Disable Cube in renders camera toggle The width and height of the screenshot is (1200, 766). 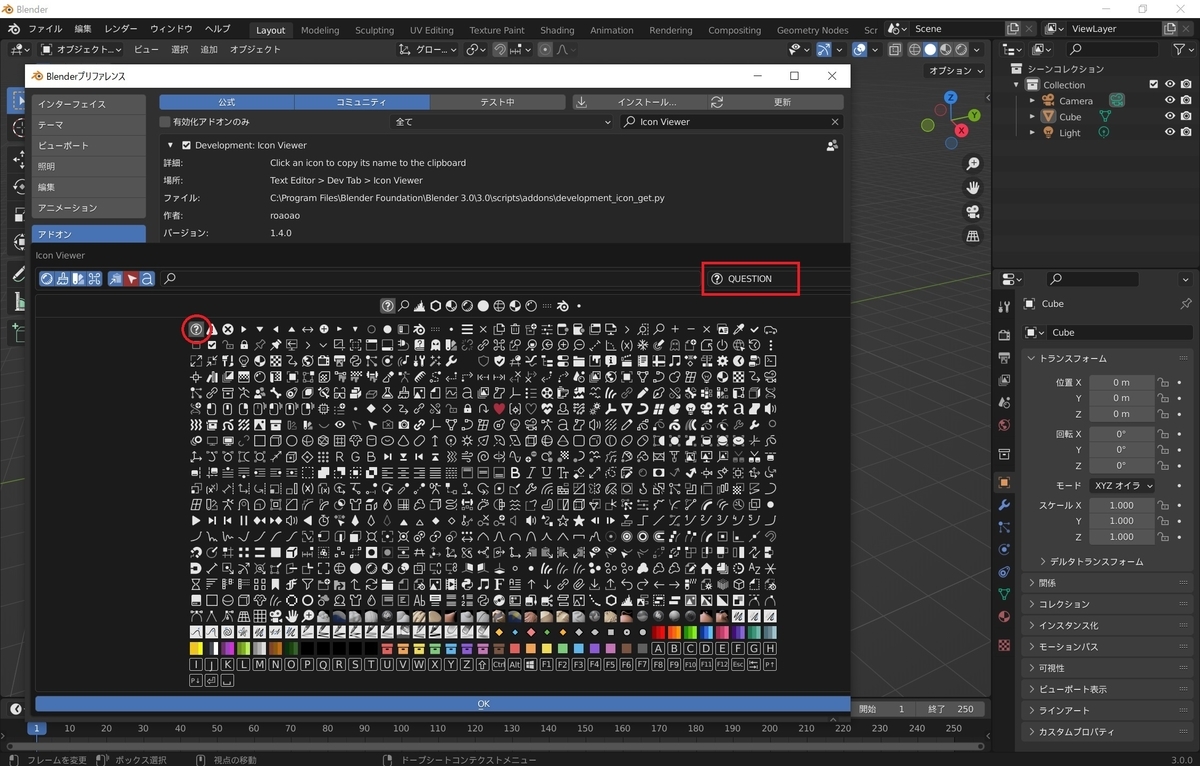pos(1185,117)
